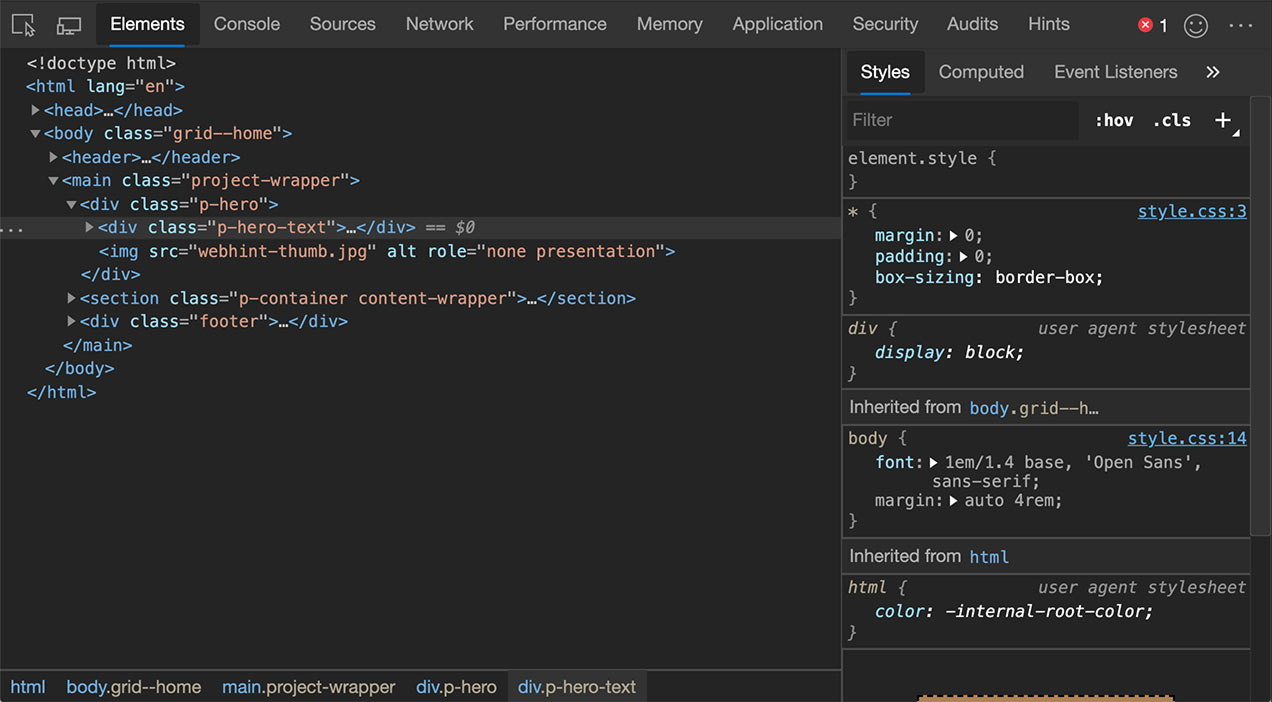Open the Network tab

440,24
